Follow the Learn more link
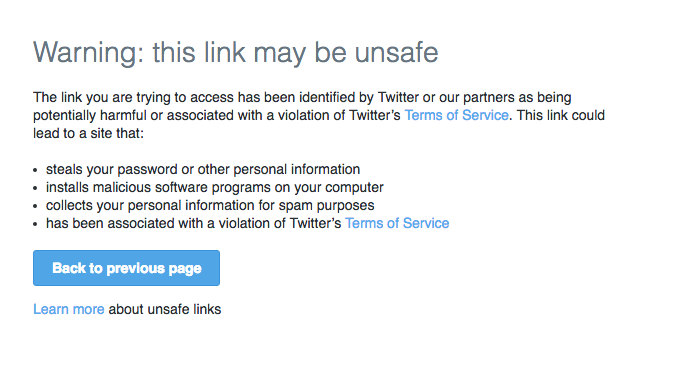Screen dimensions: 680x374 [x=69, y=309]
